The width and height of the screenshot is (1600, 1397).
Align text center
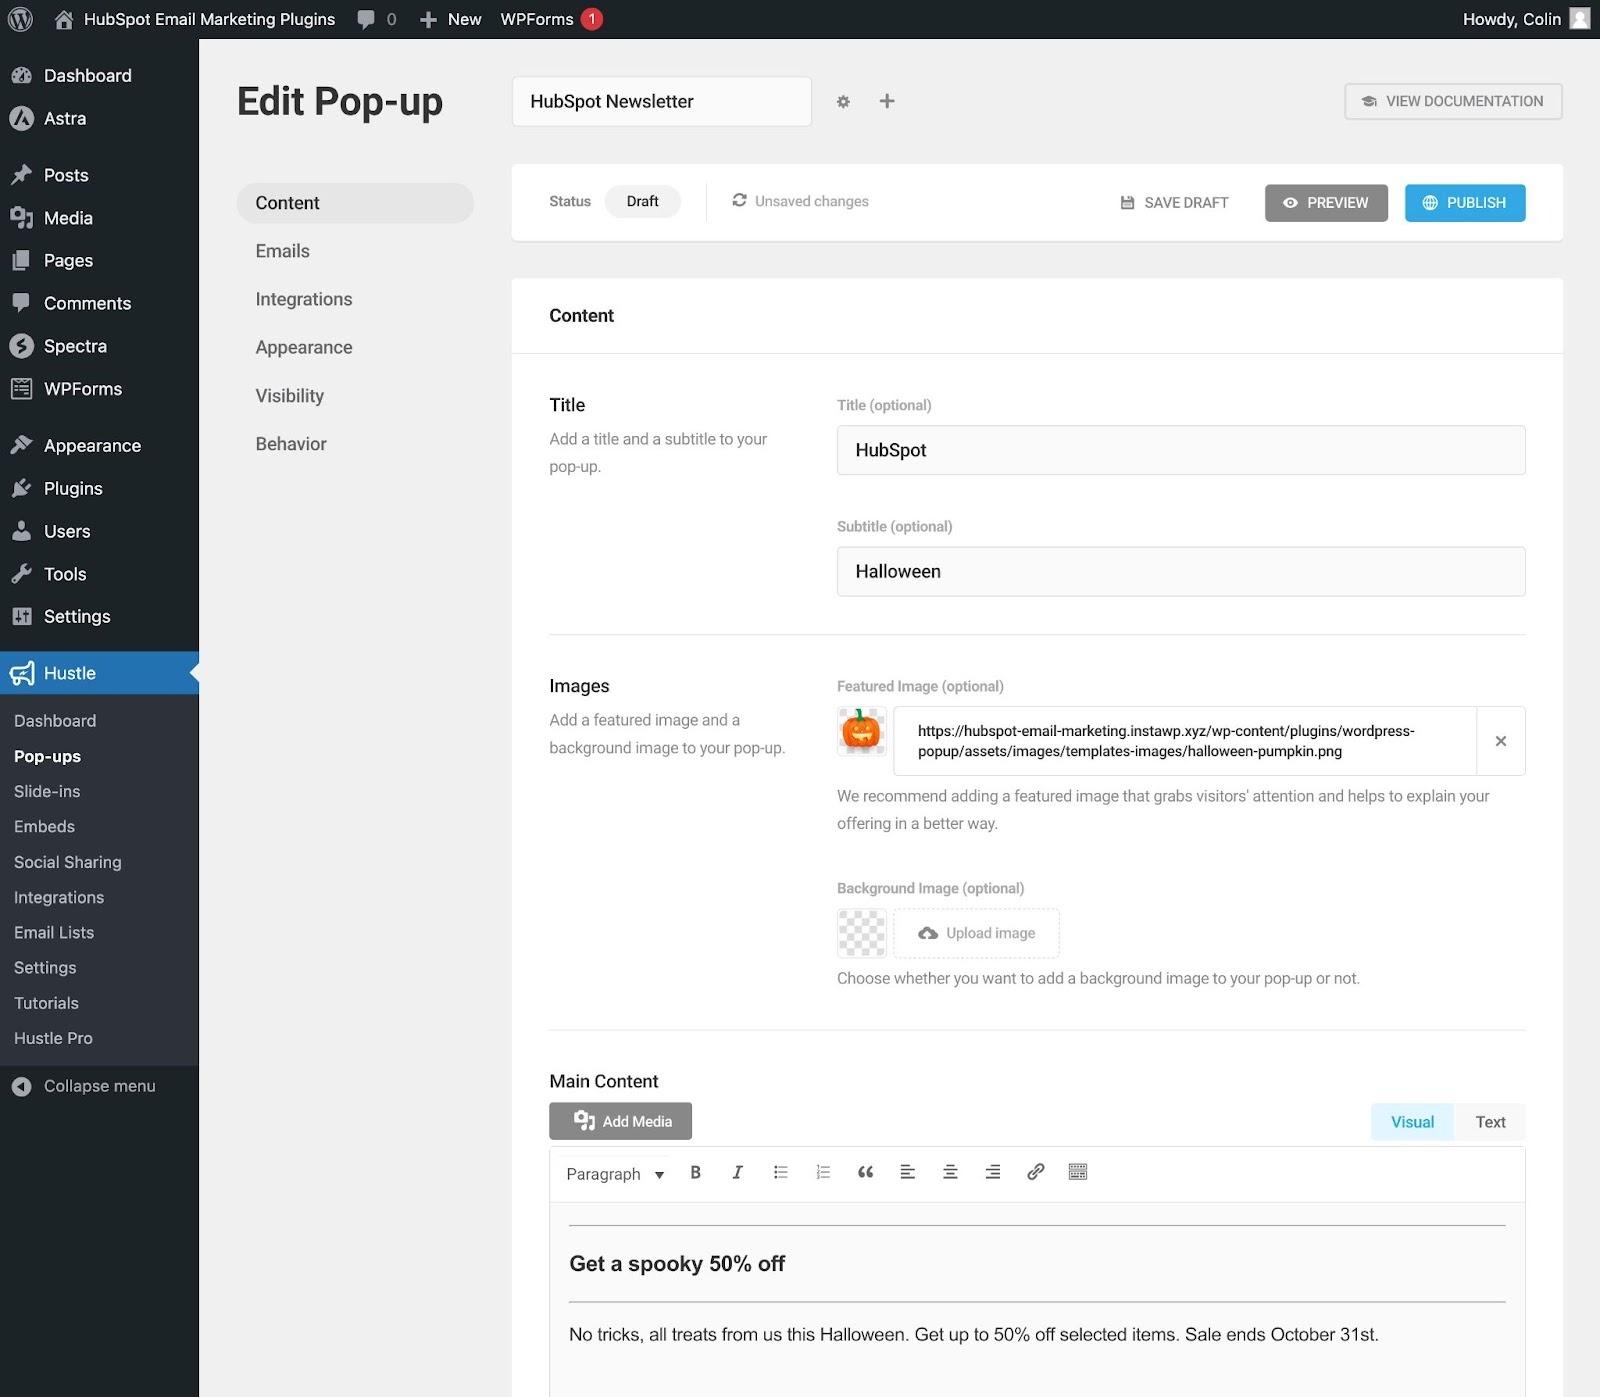click(x=950, y=1172)
